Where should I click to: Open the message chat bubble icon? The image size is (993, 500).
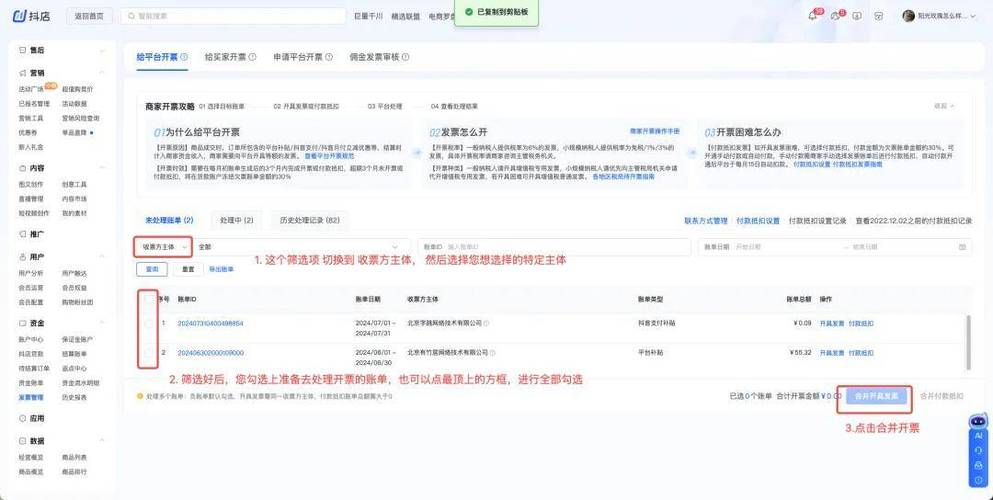835,16
